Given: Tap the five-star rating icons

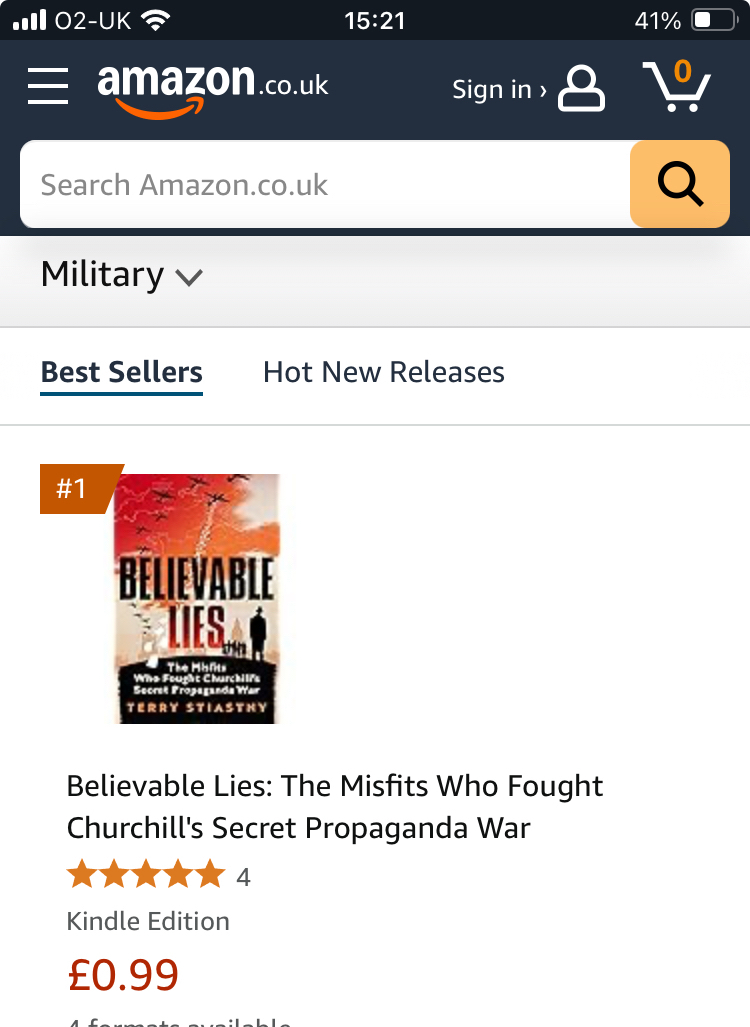Looking at the screenshot, I should click(x=146, y=876).
